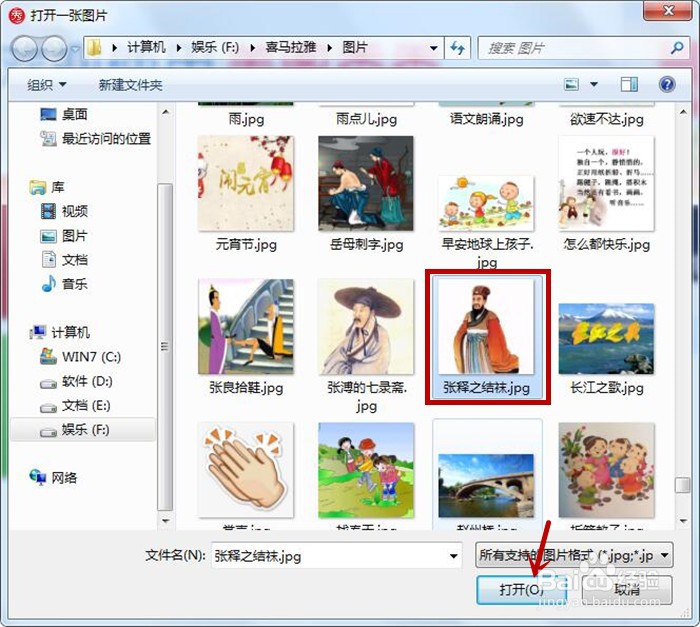700x627 pixels.
Task: Click file name 语文朗诵.jpg
Action: pos(487,120)
